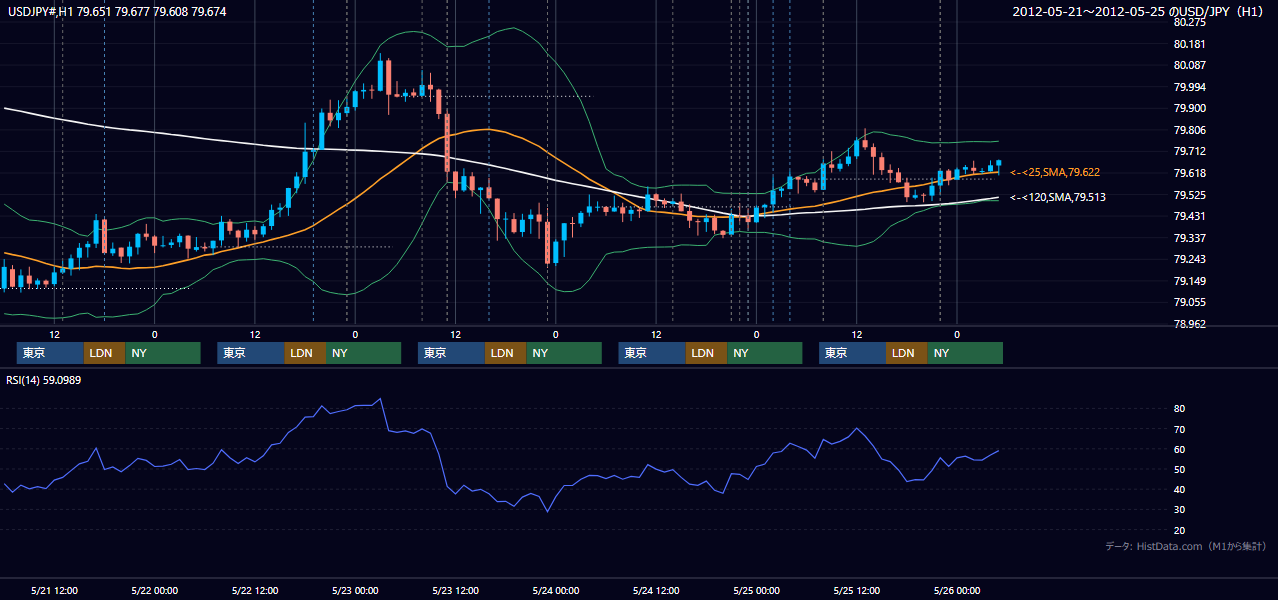Click the RSI axis value 60
The width and height of the screenshot is (1278, 600).
[1180, 449]
